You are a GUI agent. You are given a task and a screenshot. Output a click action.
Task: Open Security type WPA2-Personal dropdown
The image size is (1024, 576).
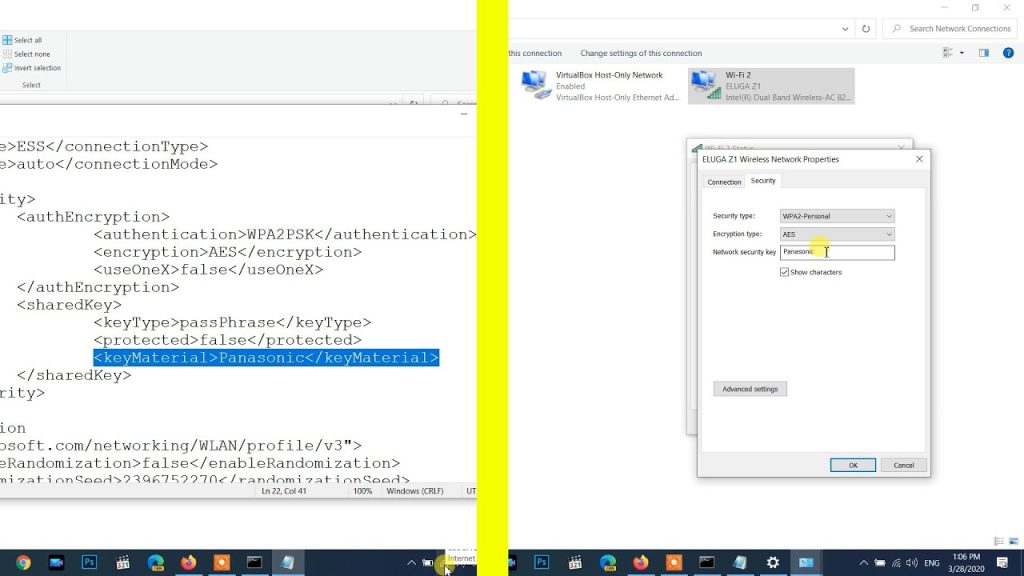837,216
